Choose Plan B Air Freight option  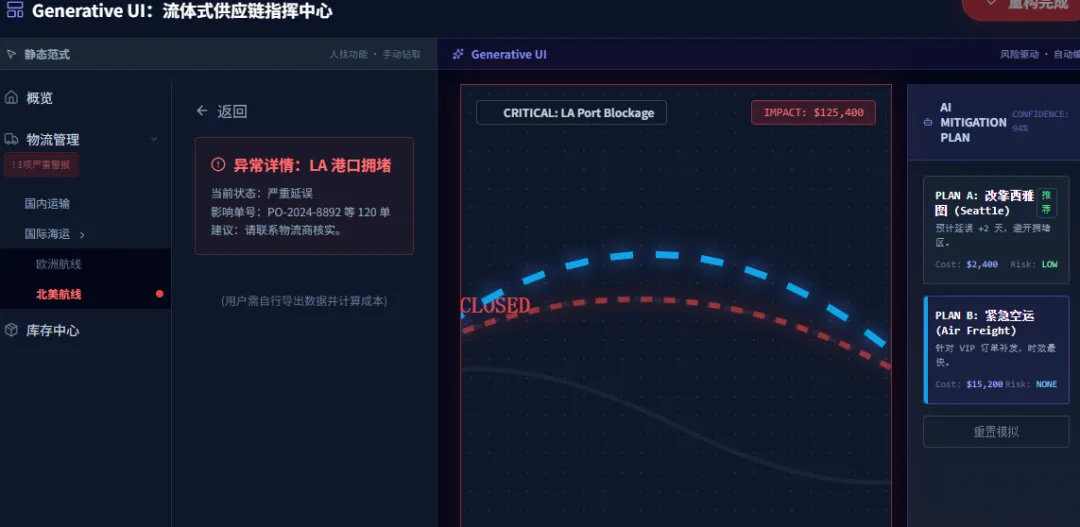coord(995,349)
